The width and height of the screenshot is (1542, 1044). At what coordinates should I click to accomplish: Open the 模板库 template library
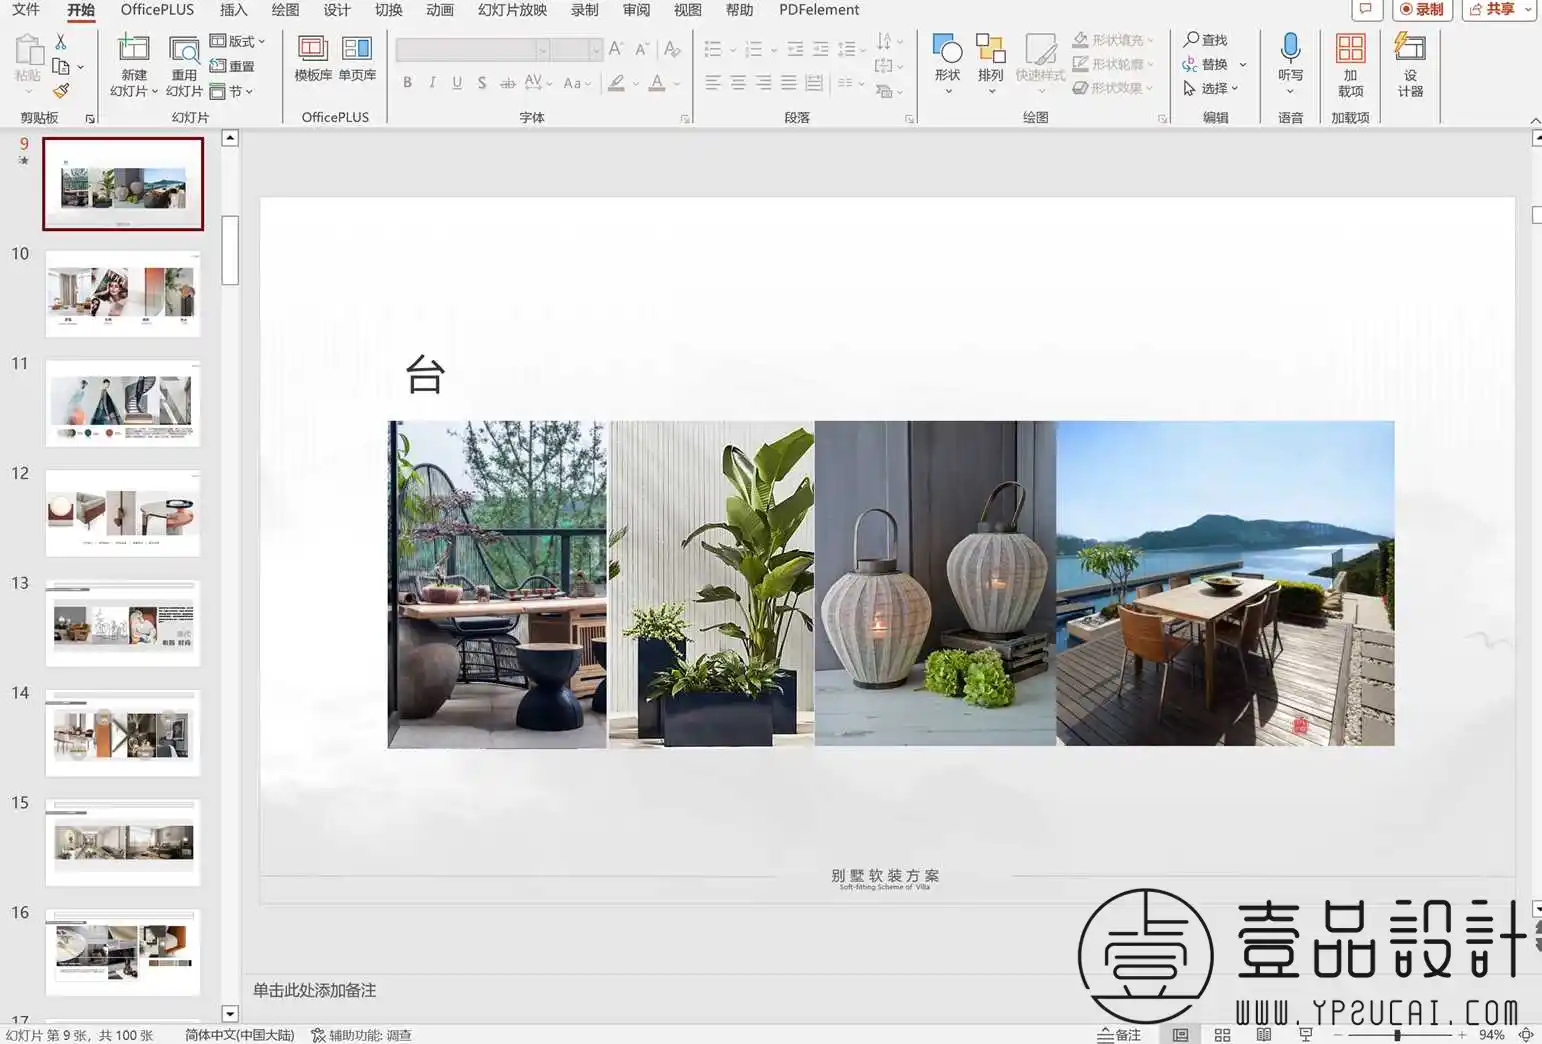(313, 58)
